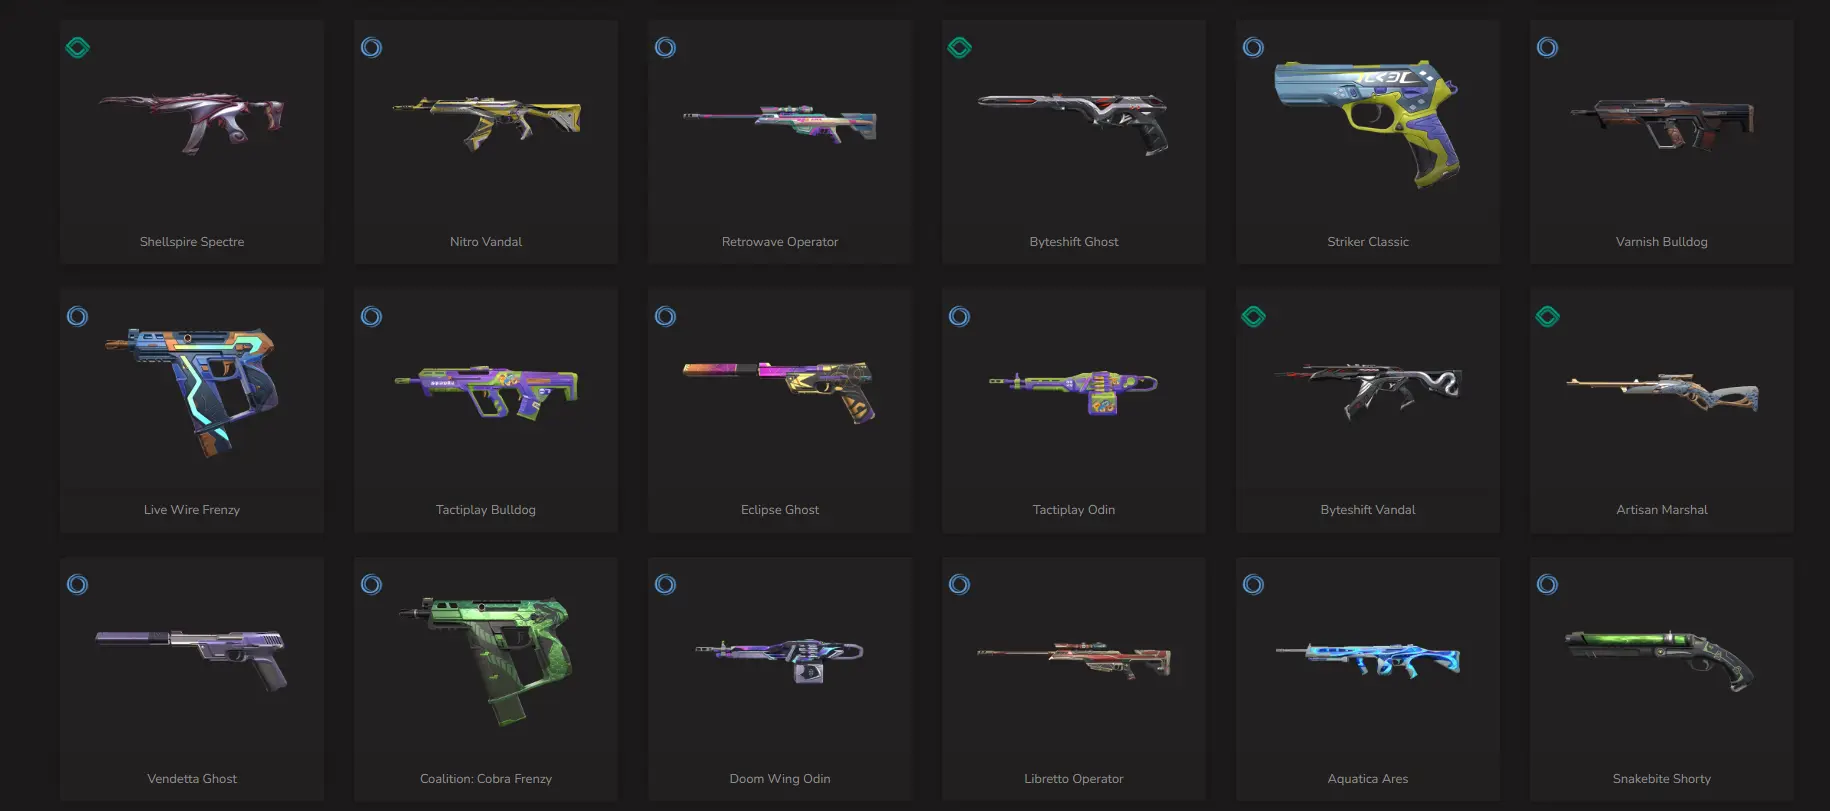Click the green tier icon on Byteshift Ghost
Image resolution: width=1830 pixels, height=811 pixels.
click(960, 47)
